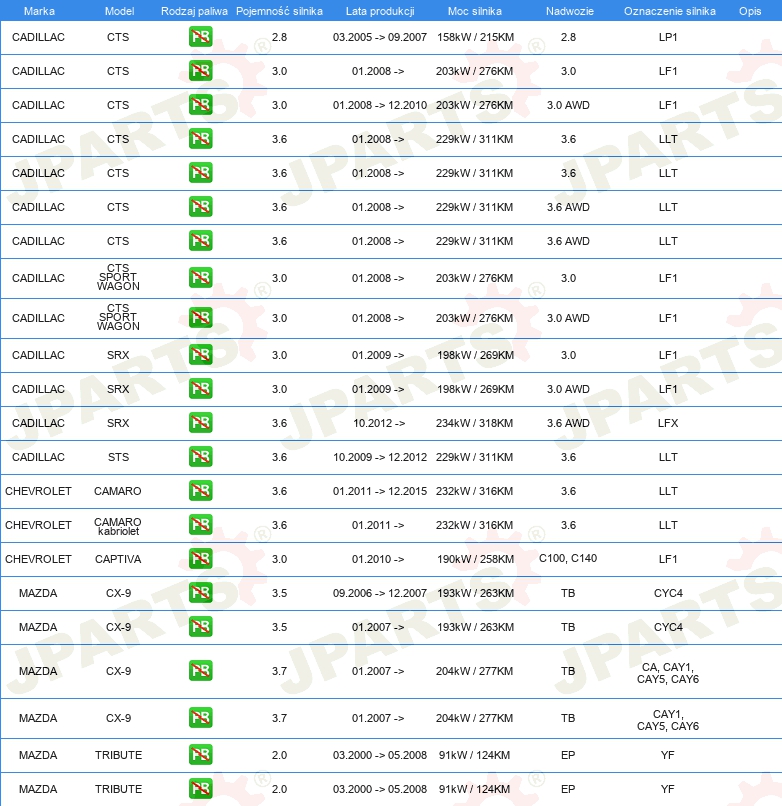The height and width of the screenshot is (806, 782).
Task: Select the model name STS
Action: pos(118,457)
